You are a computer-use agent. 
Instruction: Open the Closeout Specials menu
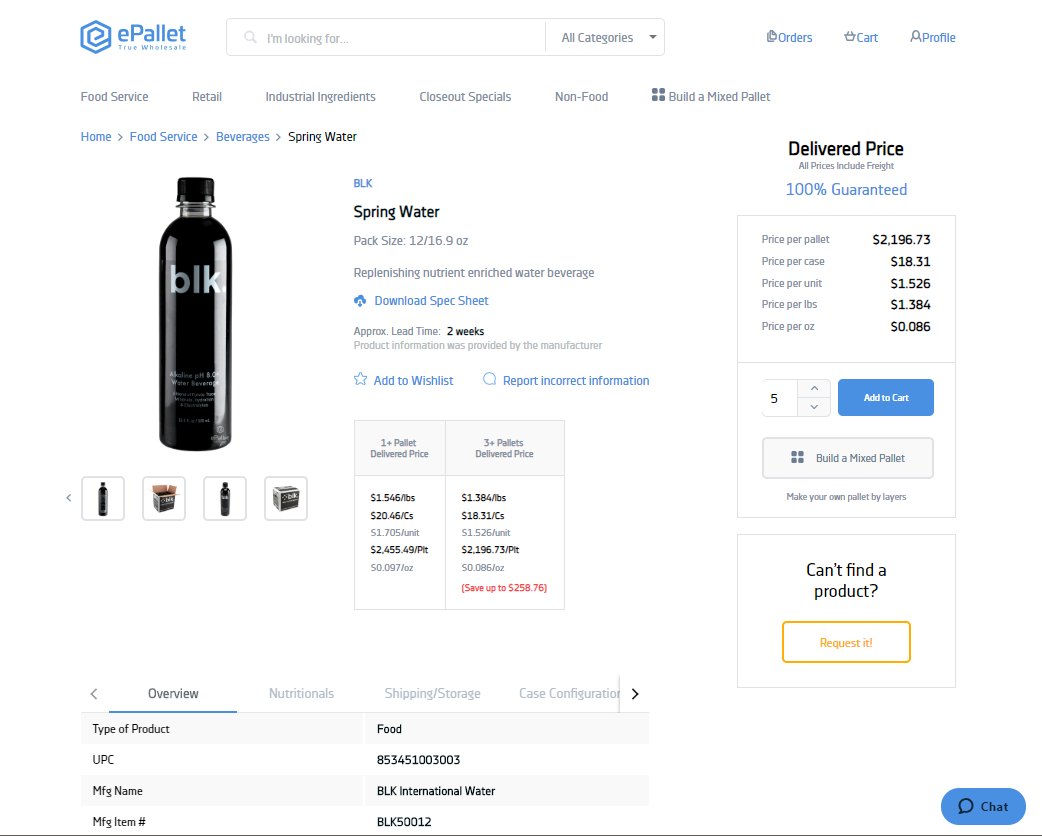tap(465, 97)
